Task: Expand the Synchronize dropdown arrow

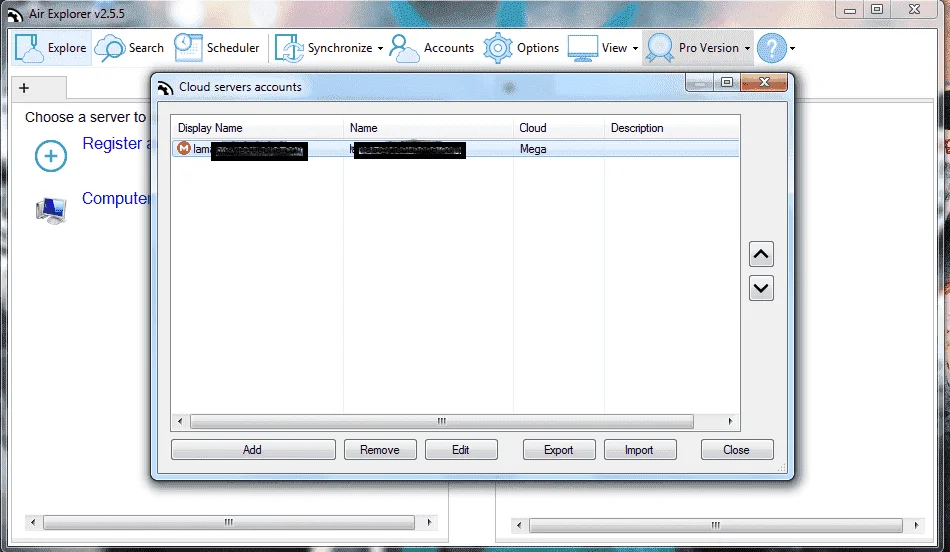Action: [x=380, y=48]
